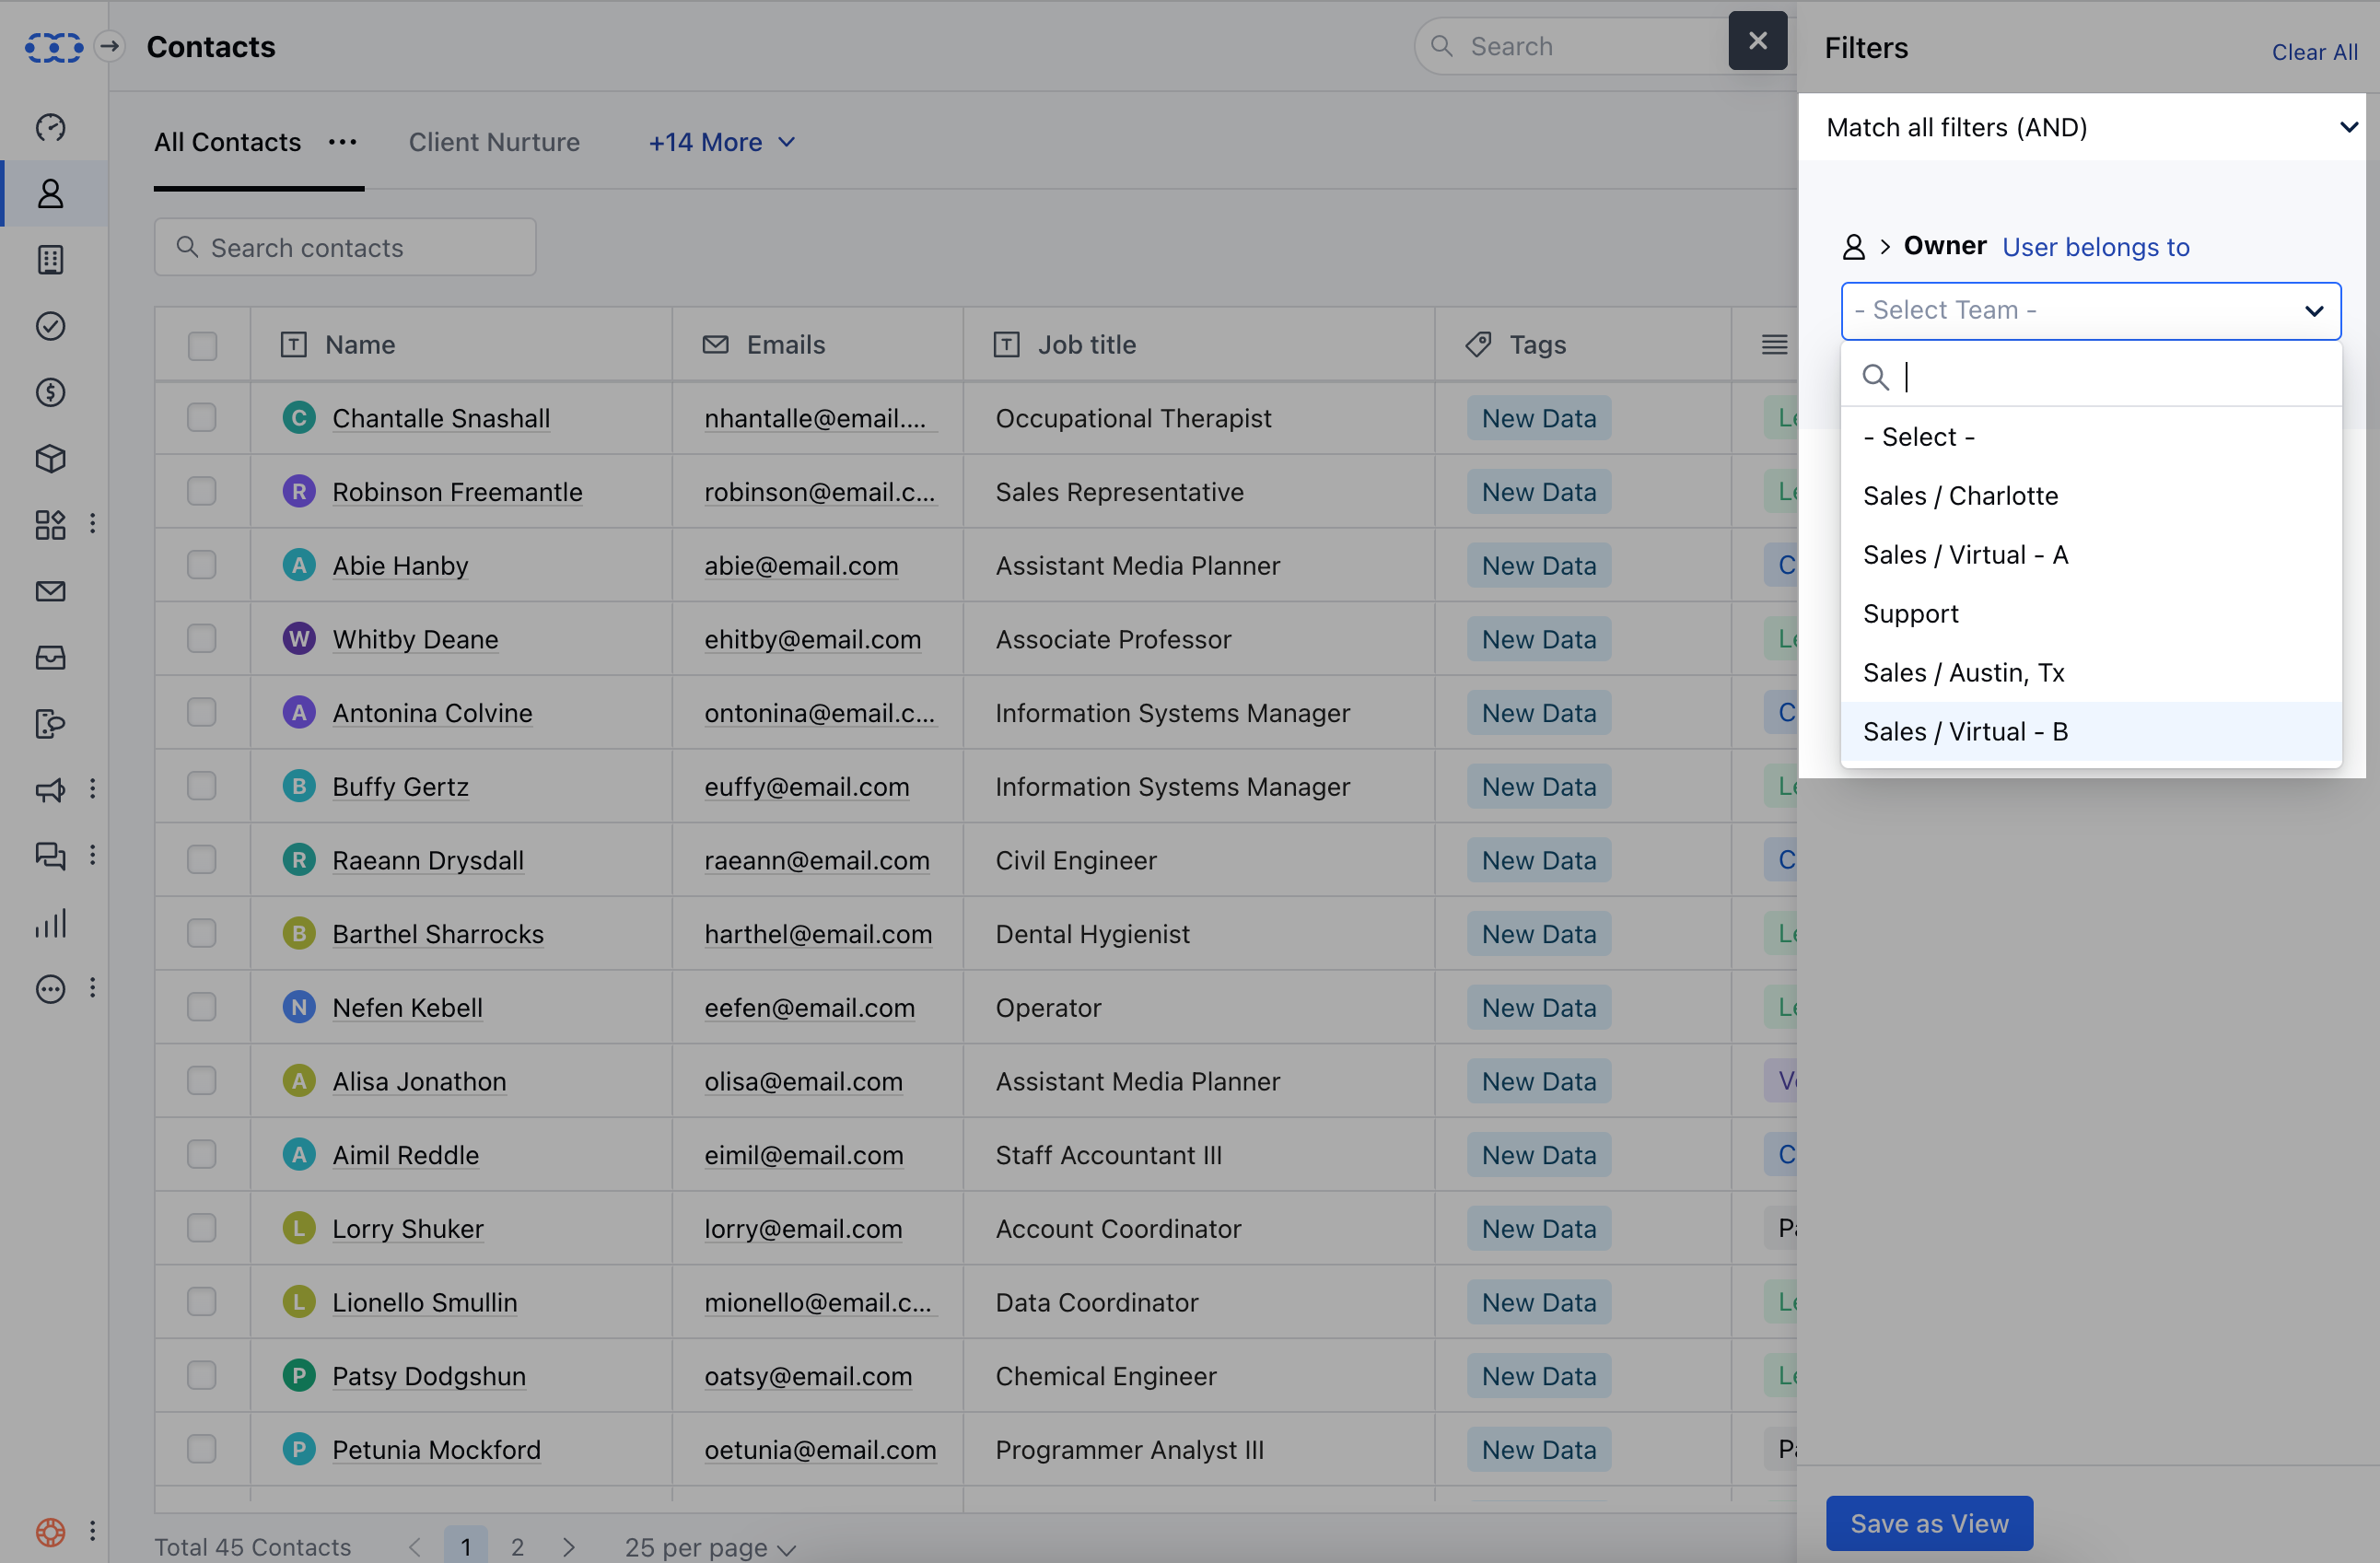
Task: Open the dashboard gauge icon in sidebar
Action: (x=50, y=127)
